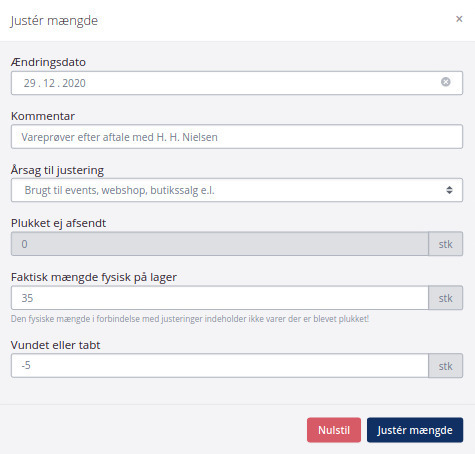Click the stk unit beside Vundet eller tabt
Viewport: 475px width, 454px height.
point(445,366)
